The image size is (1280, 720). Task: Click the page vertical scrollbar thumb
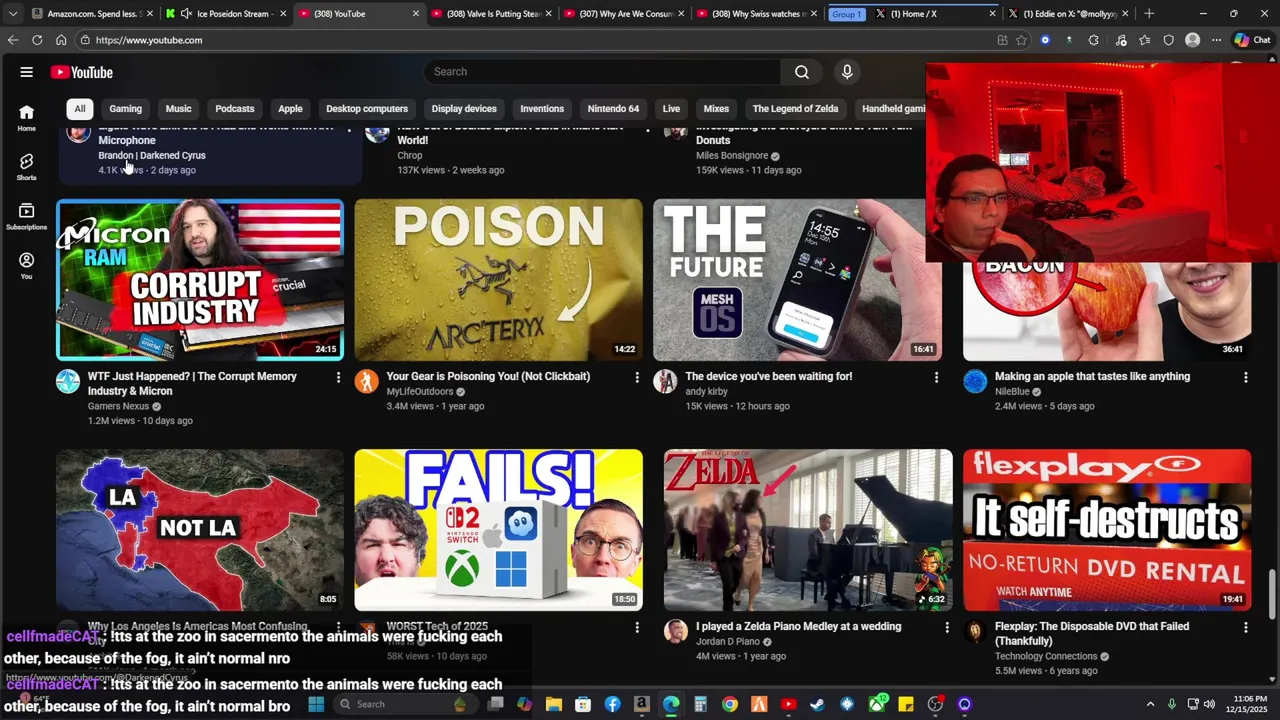tap(1272, 595)
